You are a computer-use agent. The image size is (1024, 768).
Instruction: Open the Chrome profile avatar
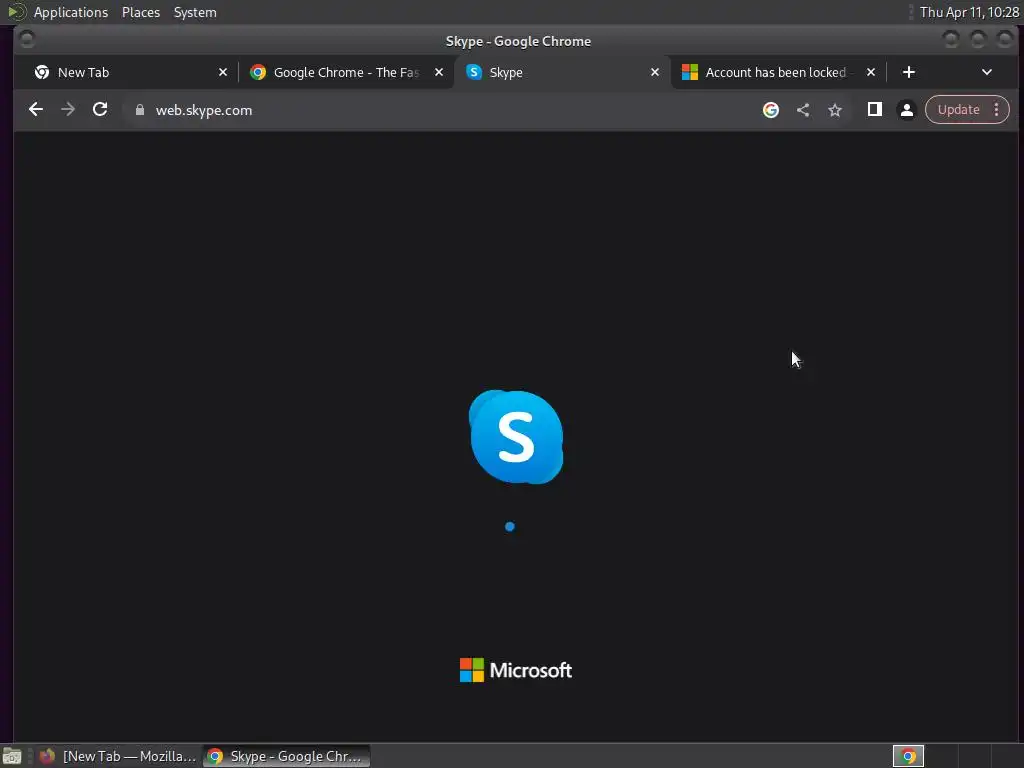click(906, 110)
